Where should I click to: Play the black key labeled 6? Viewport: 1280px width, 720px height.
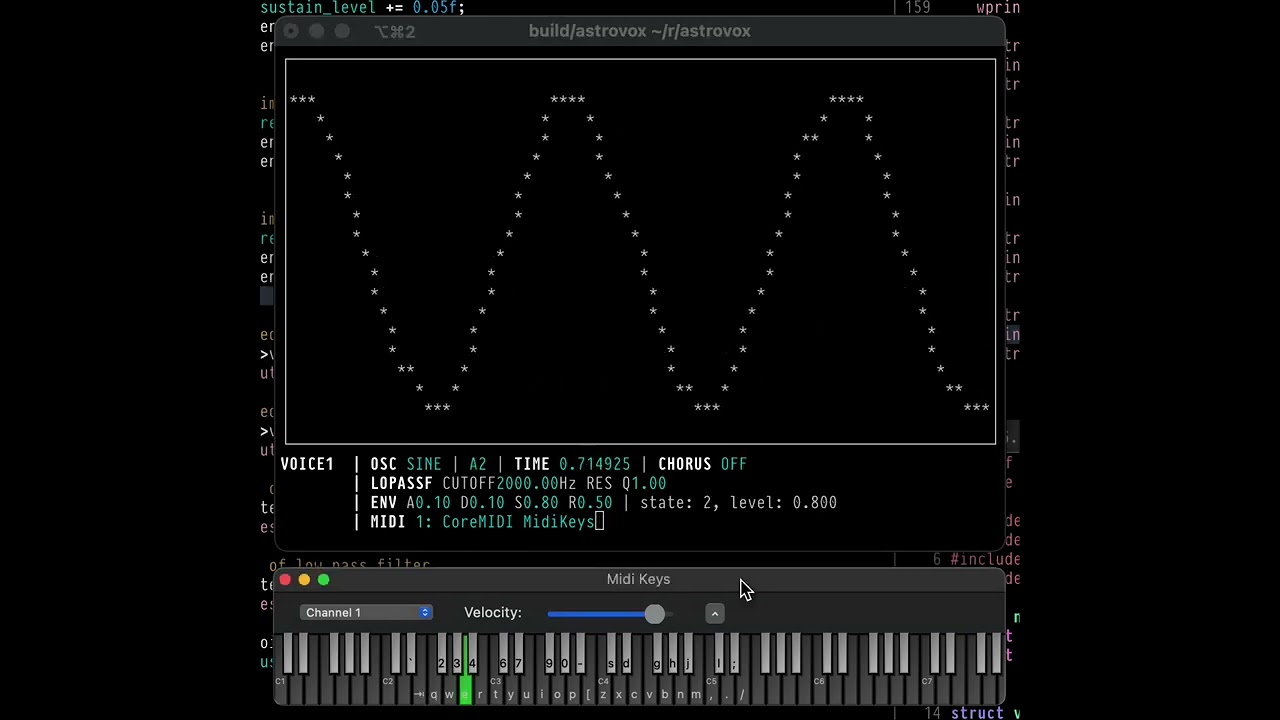tap(503, 655)
